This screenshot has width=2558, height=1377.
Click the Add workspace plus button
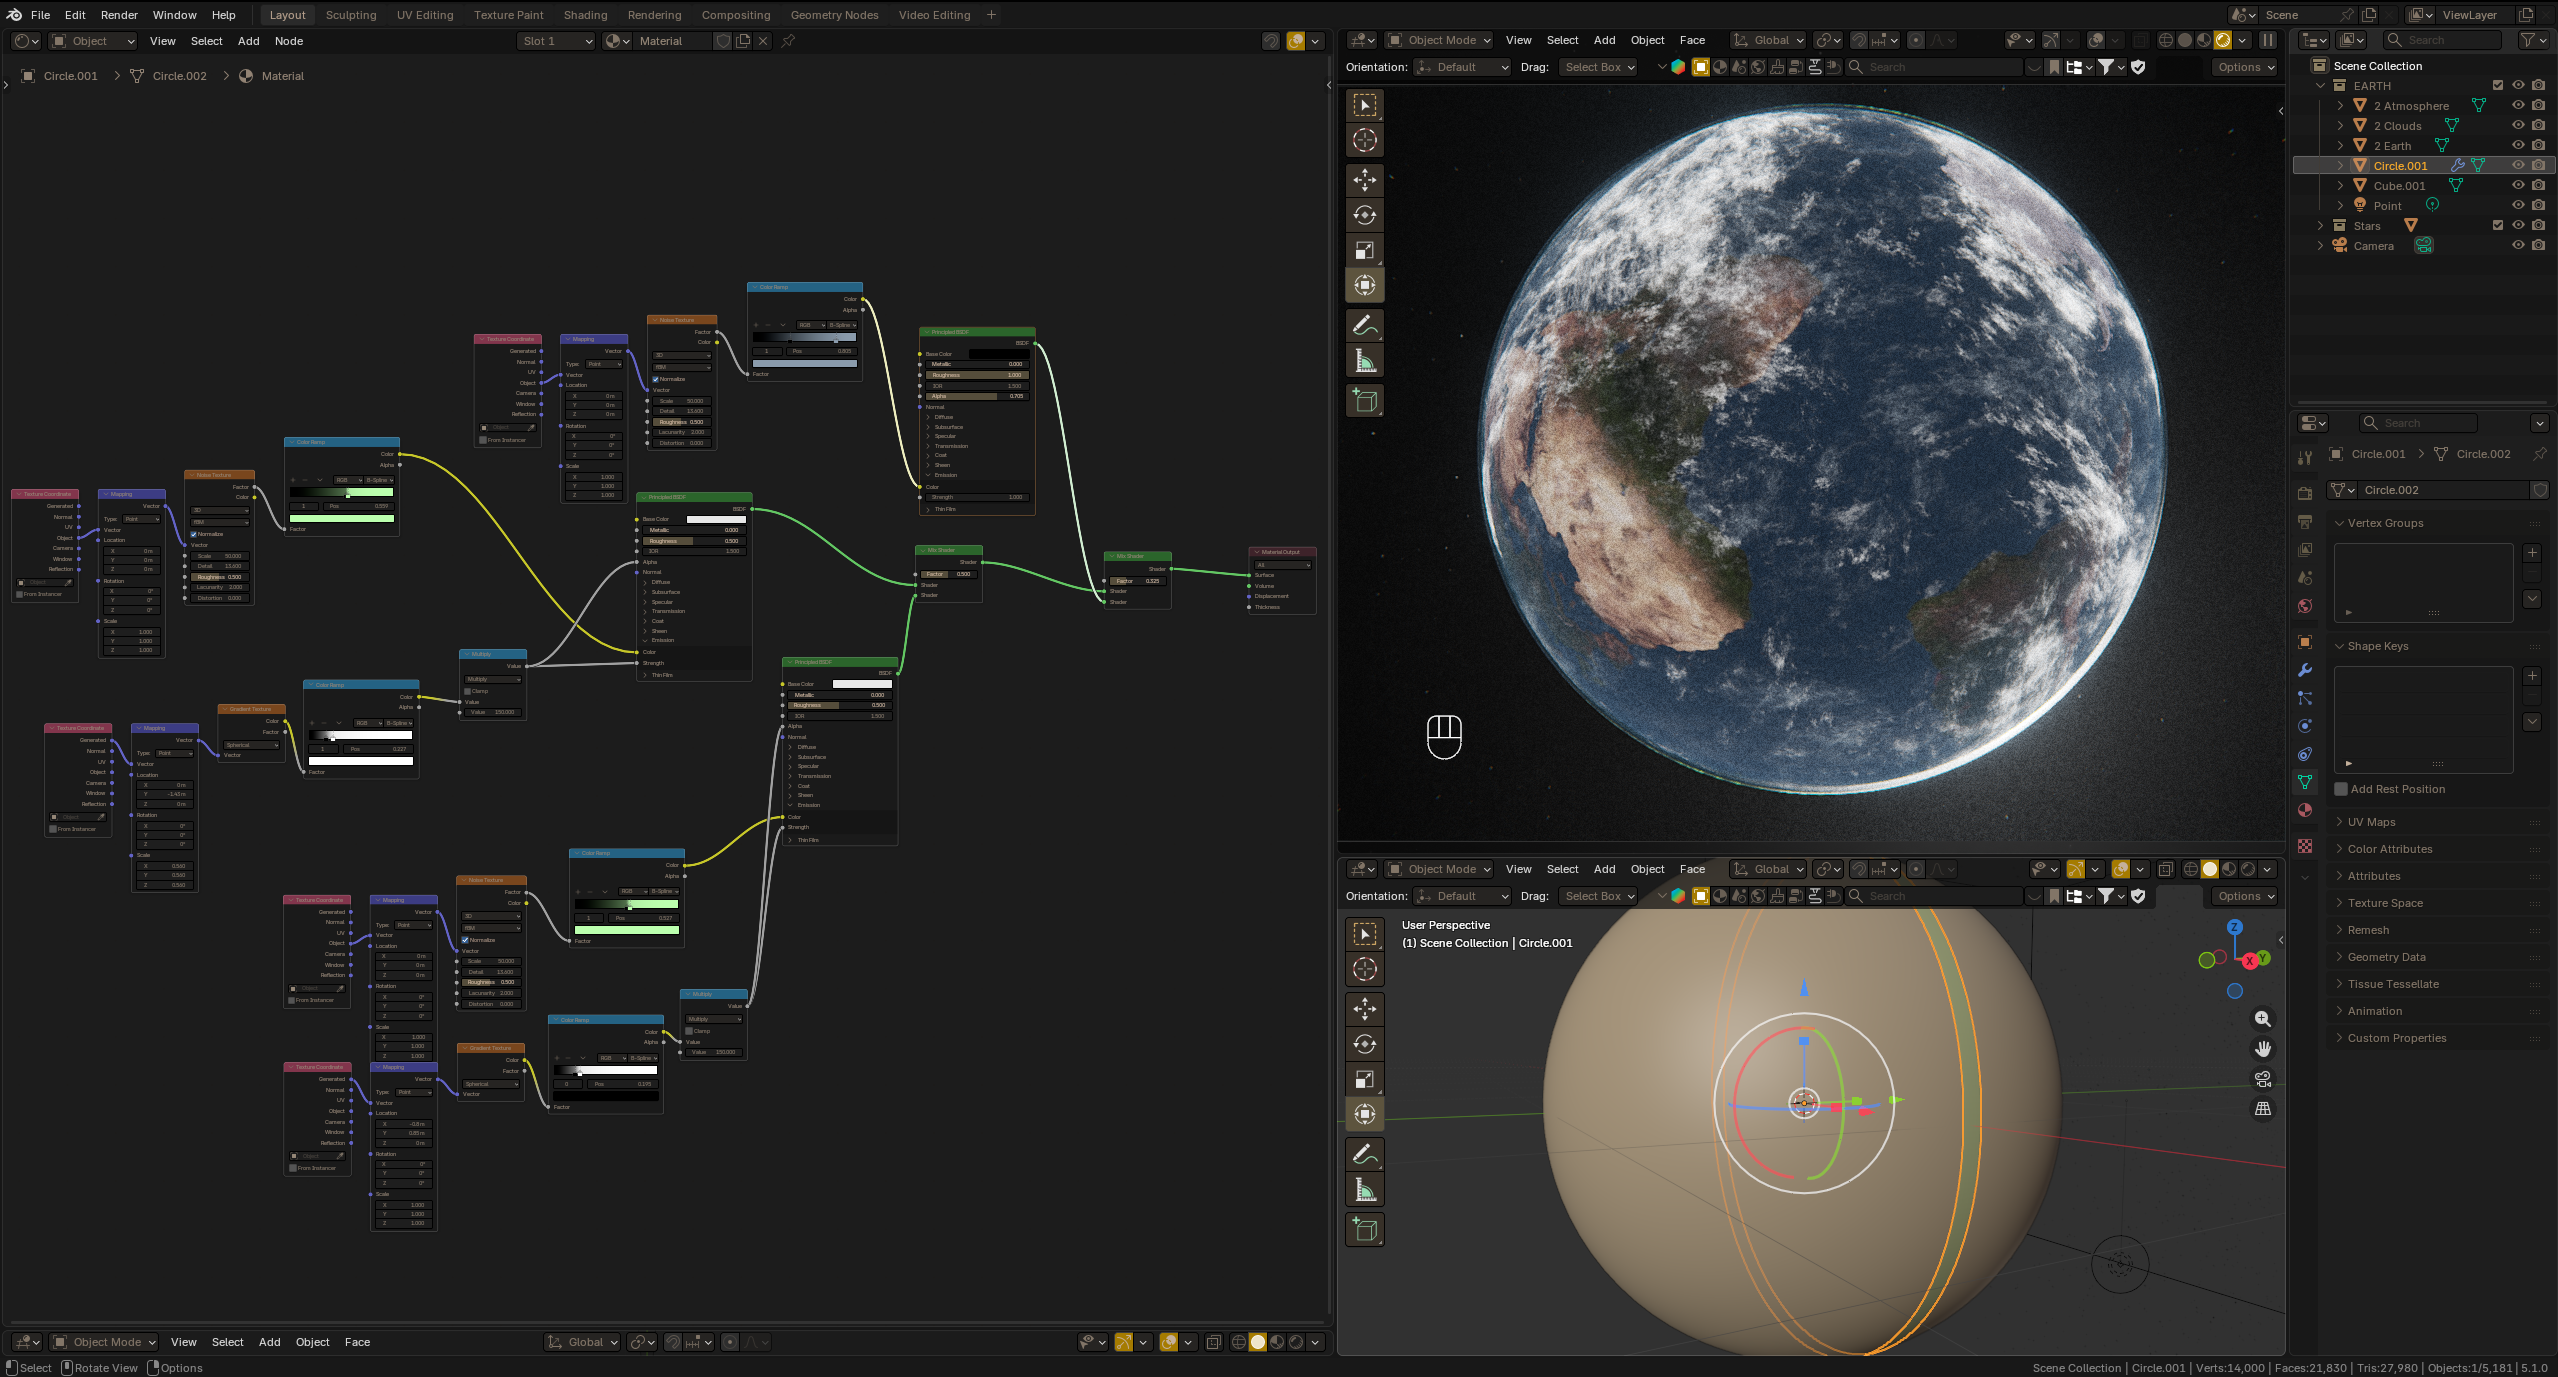tap(991, 15)
